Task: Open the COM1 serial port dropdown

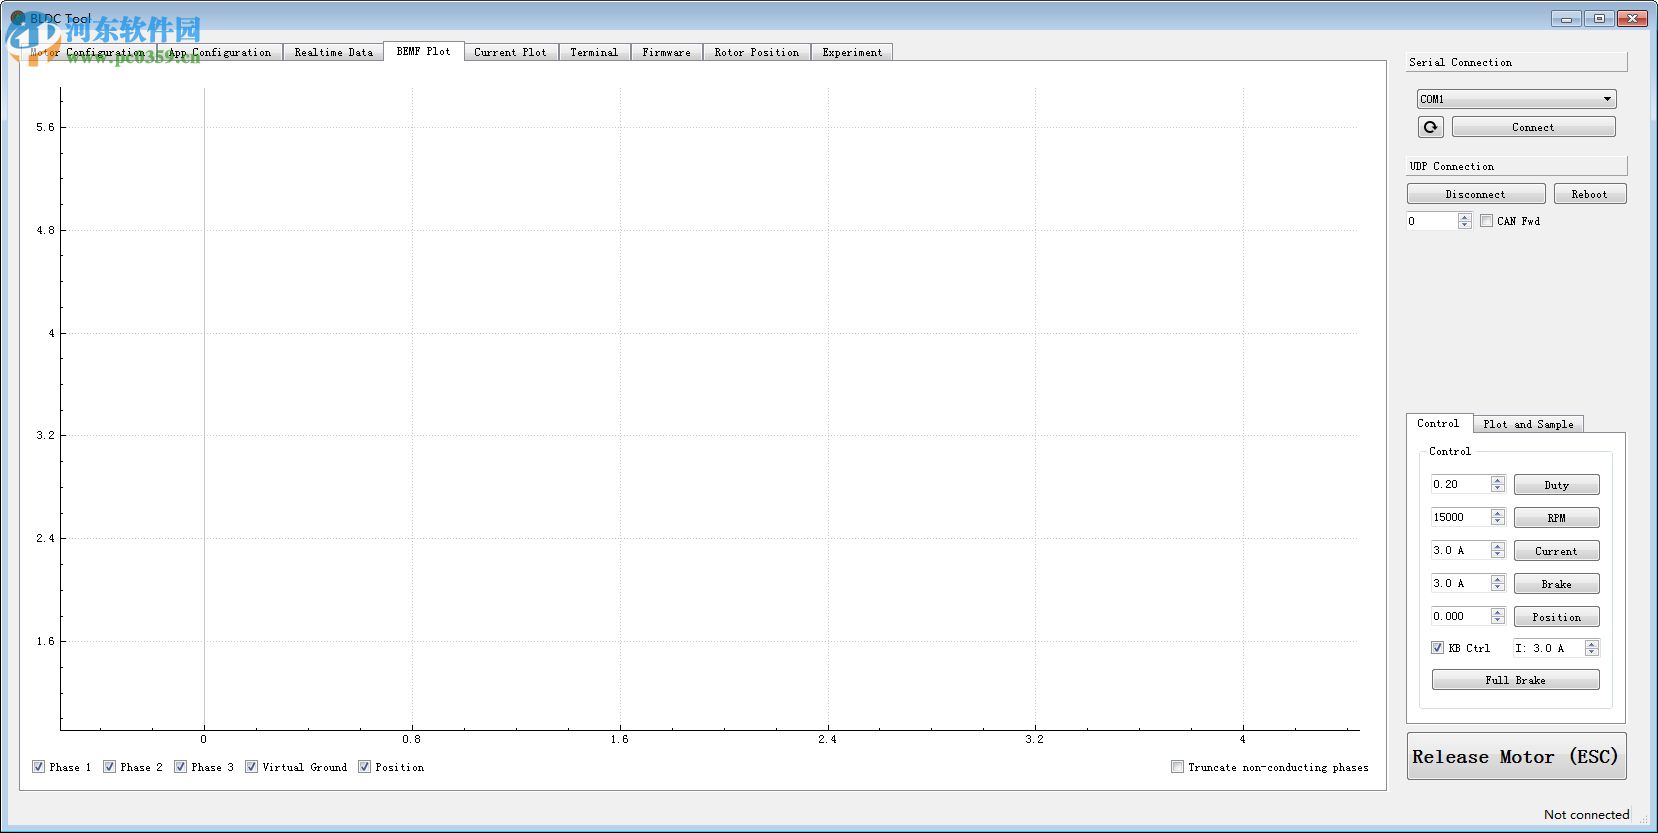Action: [x=1516, y=99]
